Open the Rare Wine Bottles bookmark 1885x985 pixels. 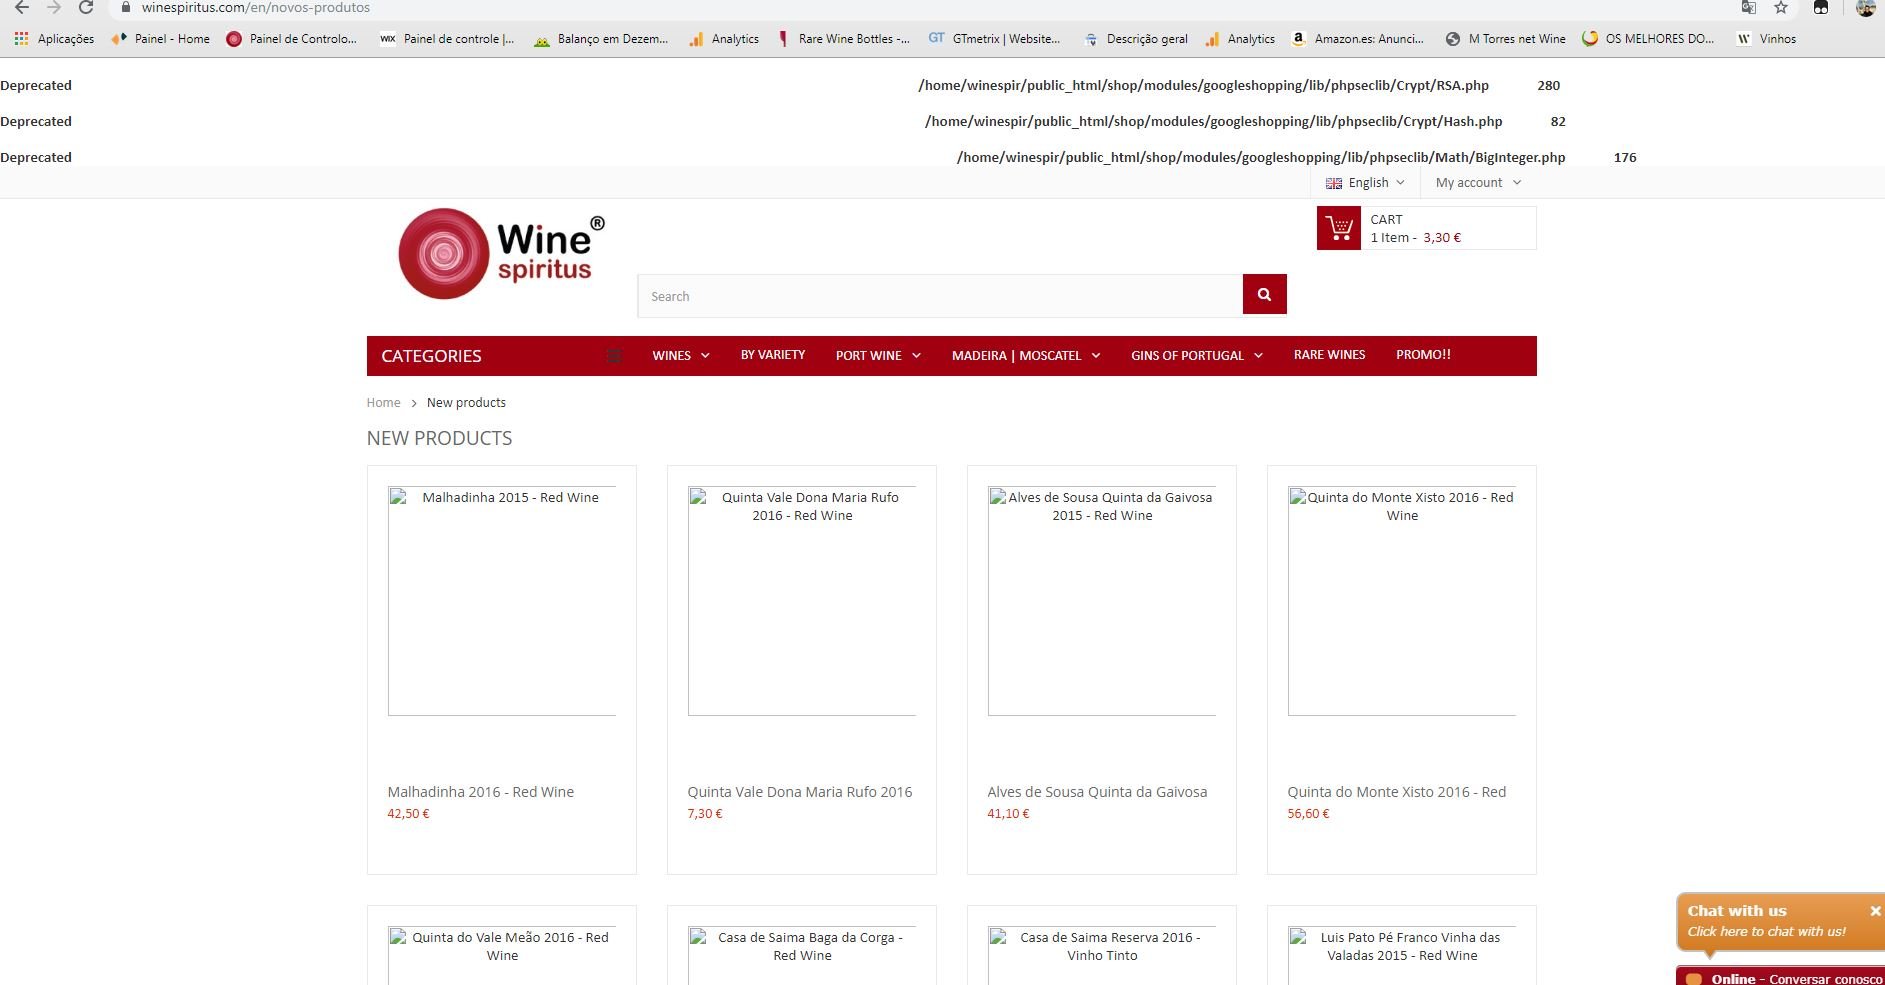843,39
